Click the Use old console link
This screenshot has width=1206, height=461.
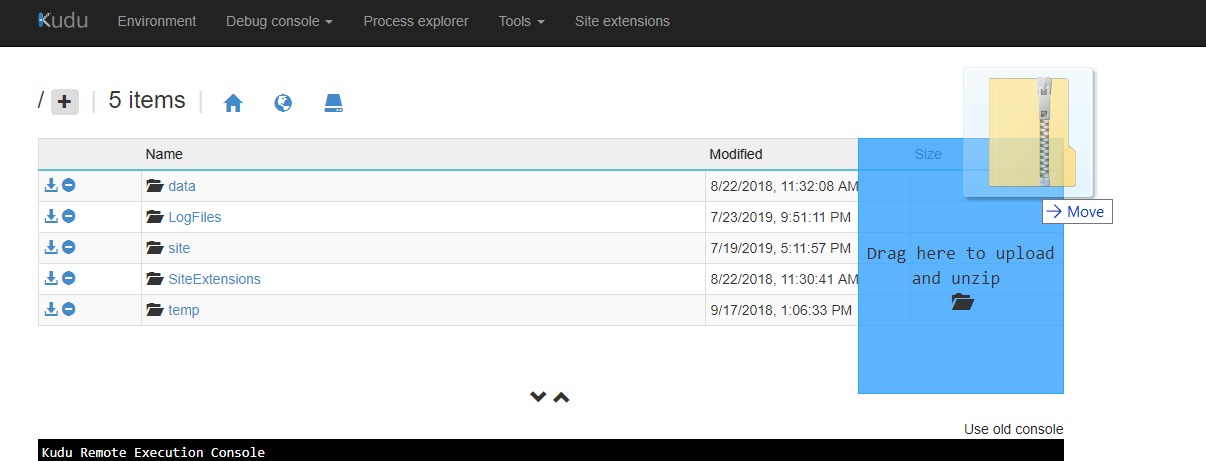1014,429
